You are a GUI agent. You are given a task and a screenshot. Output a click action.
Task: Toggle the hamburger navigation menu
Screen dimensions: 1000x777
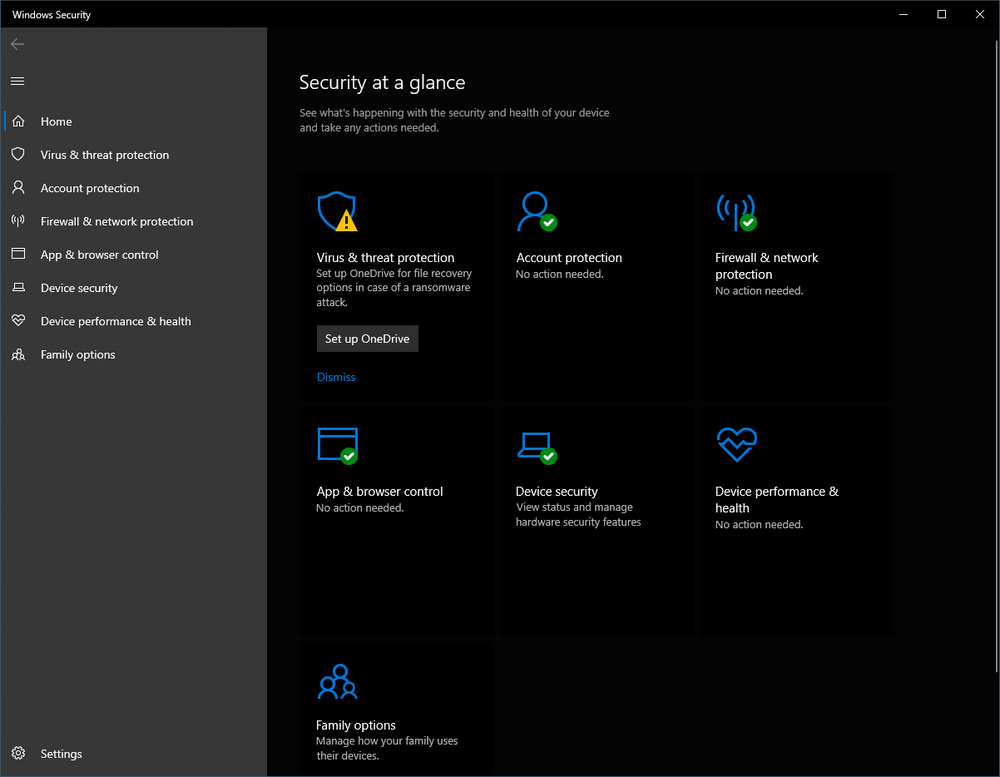[x=18, y=81]
